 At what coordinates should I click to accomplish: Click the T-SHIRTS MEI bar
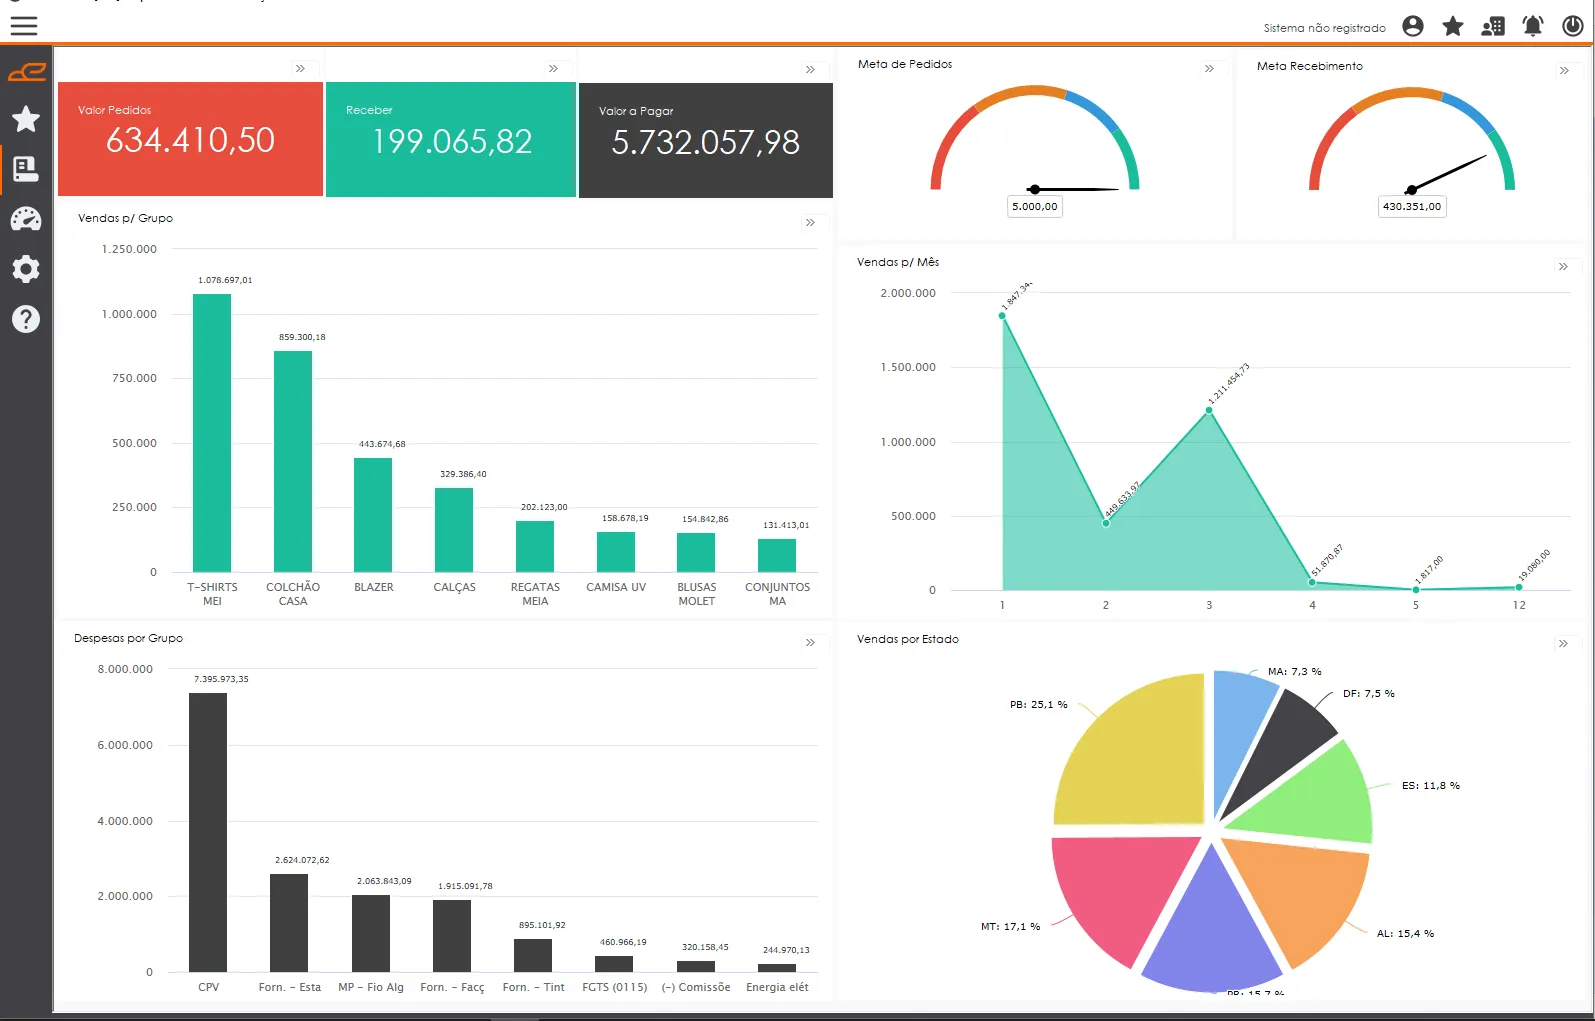coord(212,433)
